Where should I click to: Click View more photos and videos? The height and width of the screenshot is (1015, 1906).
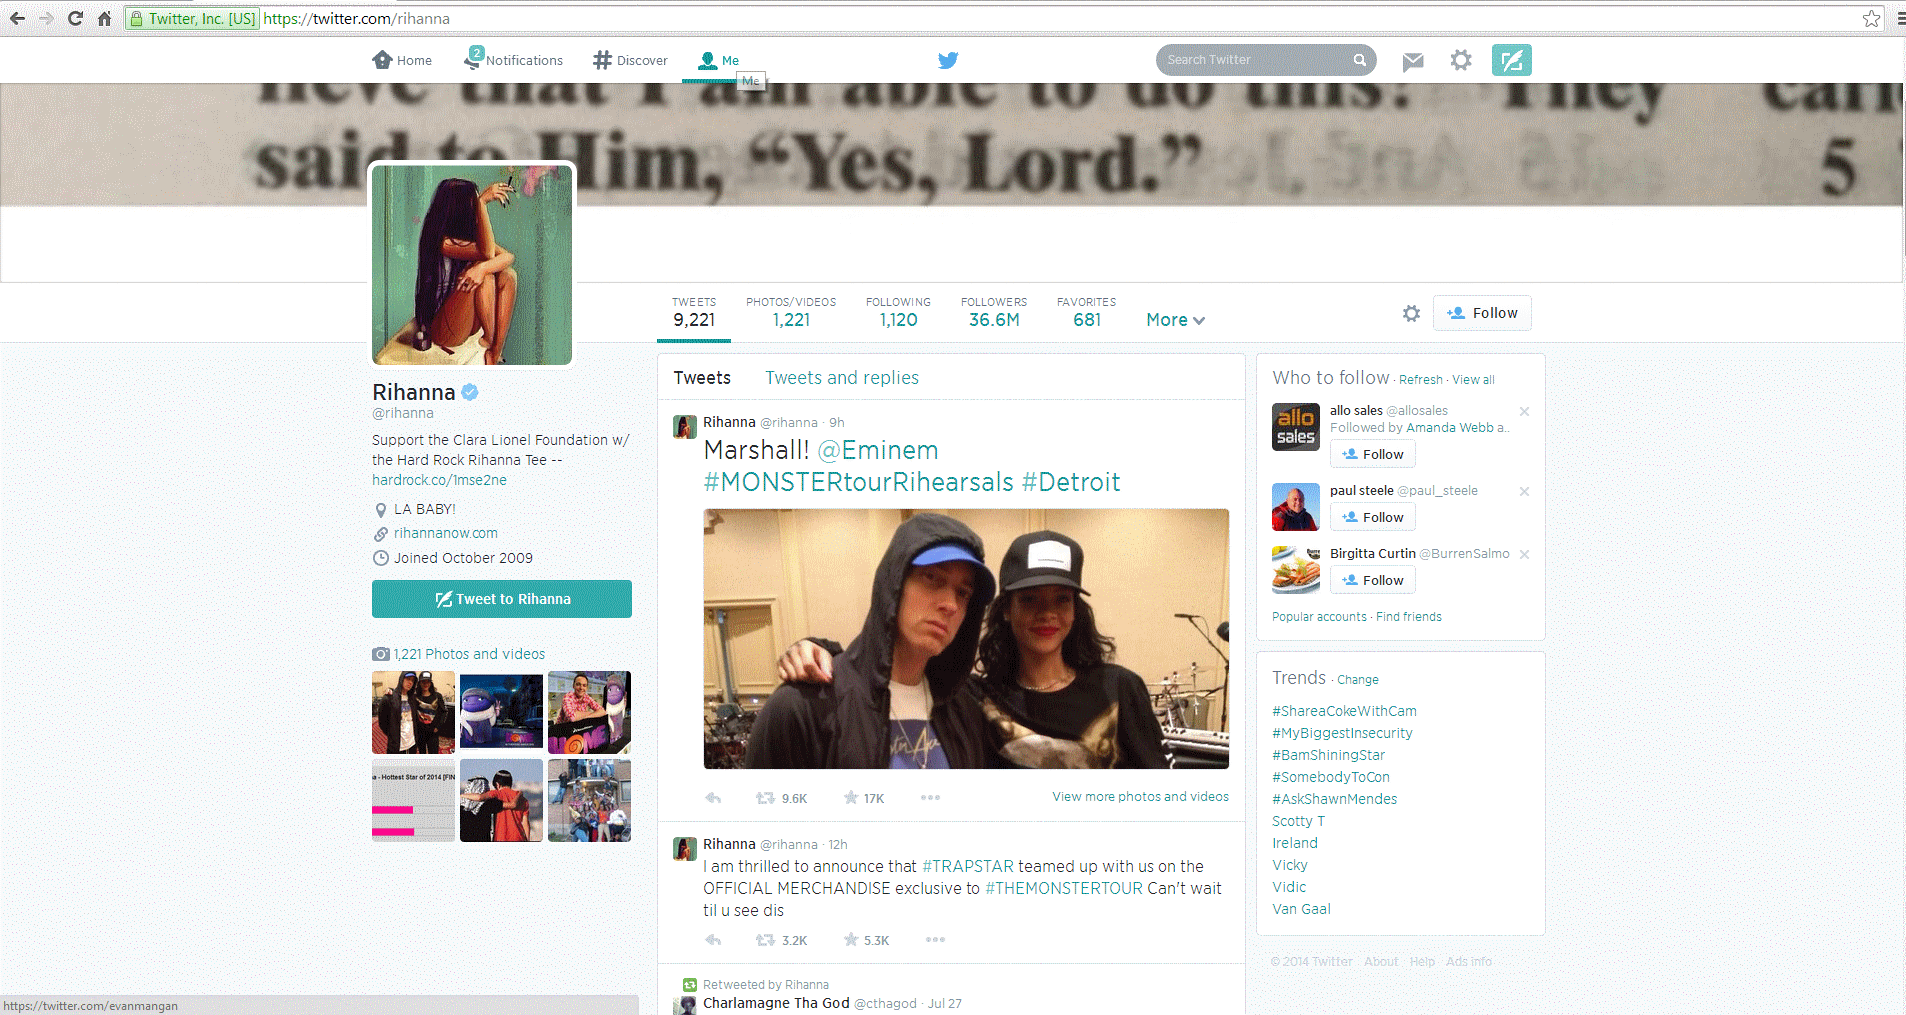[x=1140, y=797]
